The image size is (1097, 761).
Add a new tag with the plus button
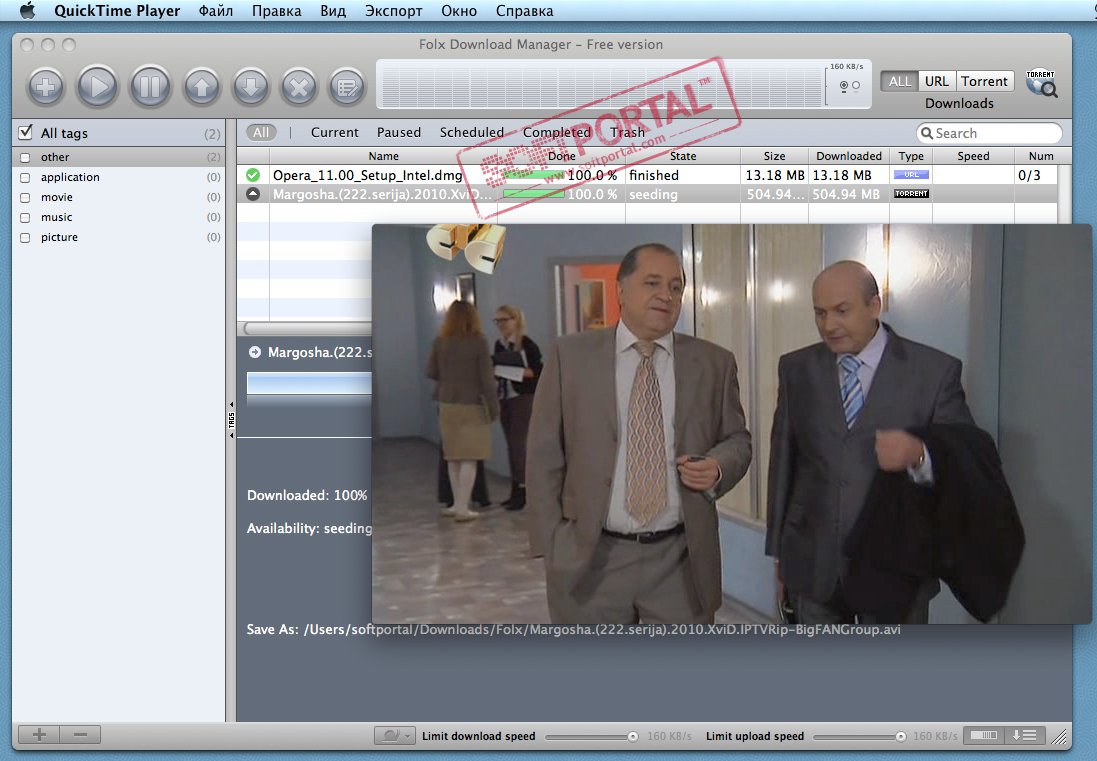pos(39,734)
